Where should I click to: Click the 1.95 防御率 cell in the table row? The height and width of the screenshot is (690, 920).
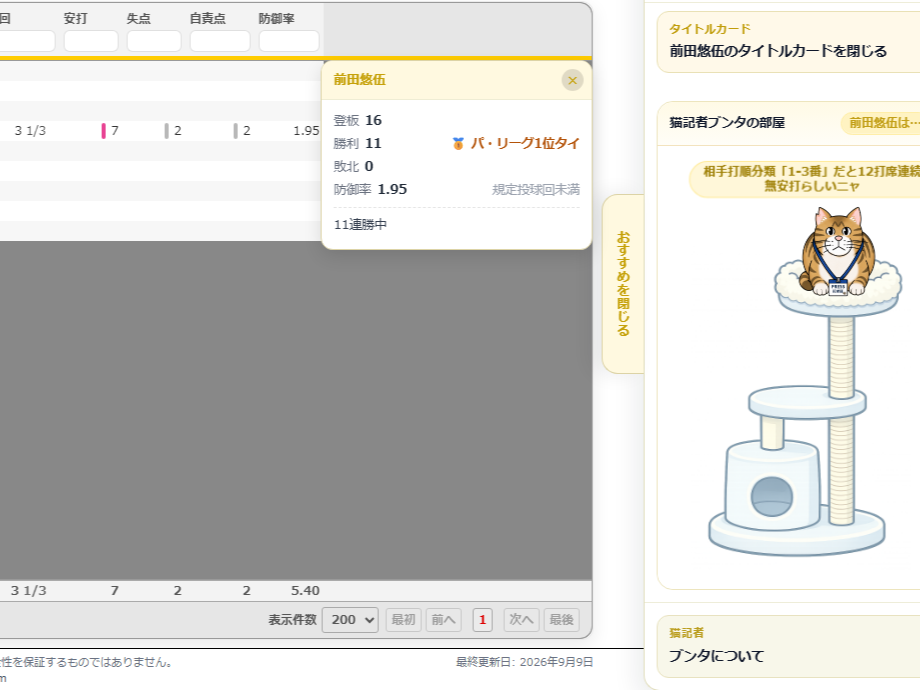pyautogui.click(x=306, y=131)
